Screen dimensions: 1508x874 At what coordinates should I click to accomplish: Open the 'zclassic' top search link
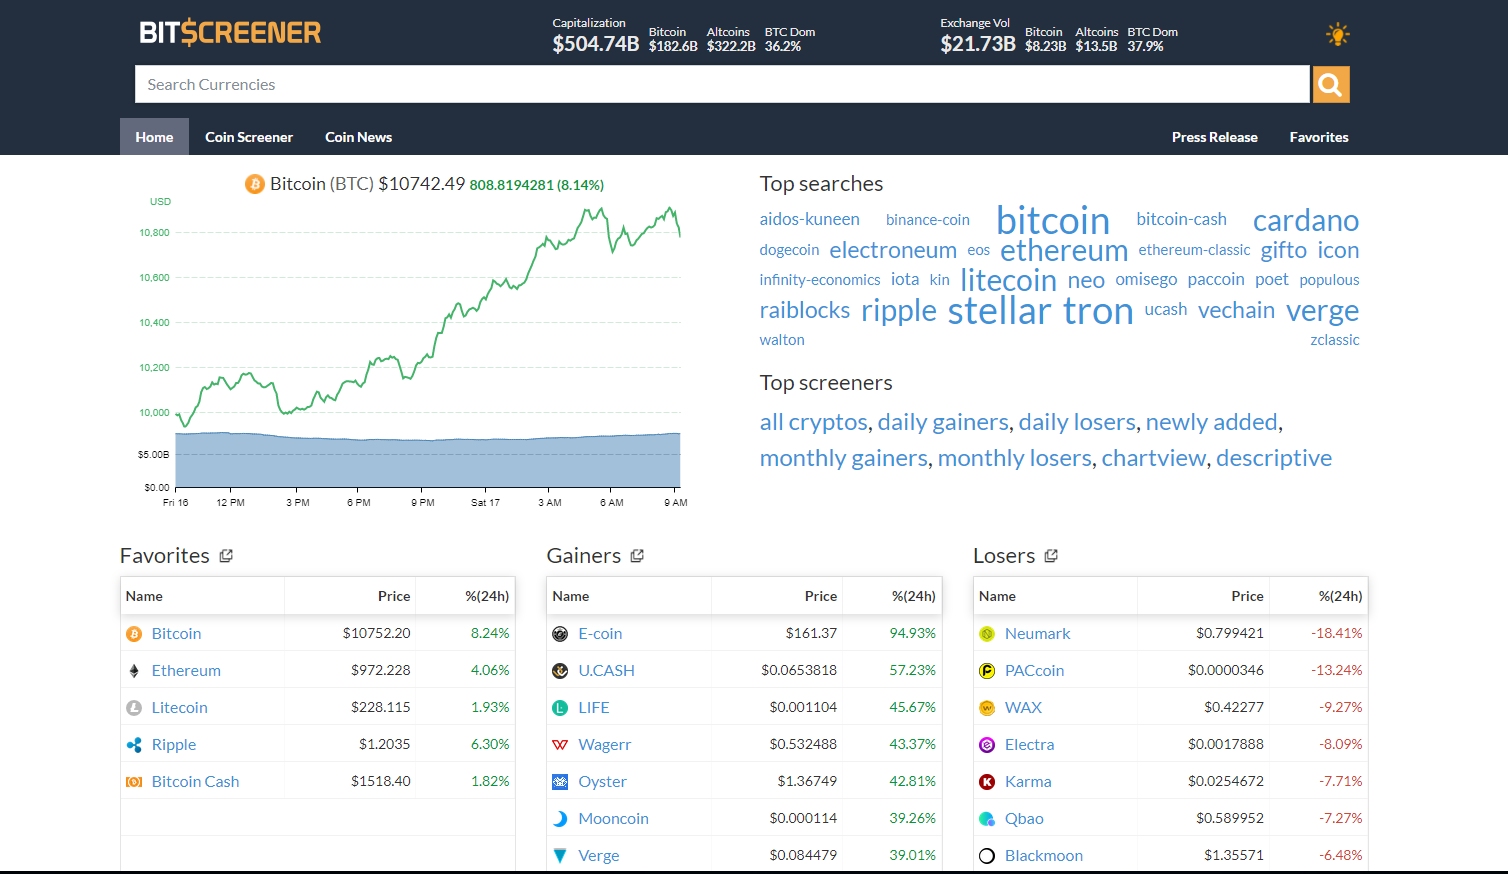1335,340
